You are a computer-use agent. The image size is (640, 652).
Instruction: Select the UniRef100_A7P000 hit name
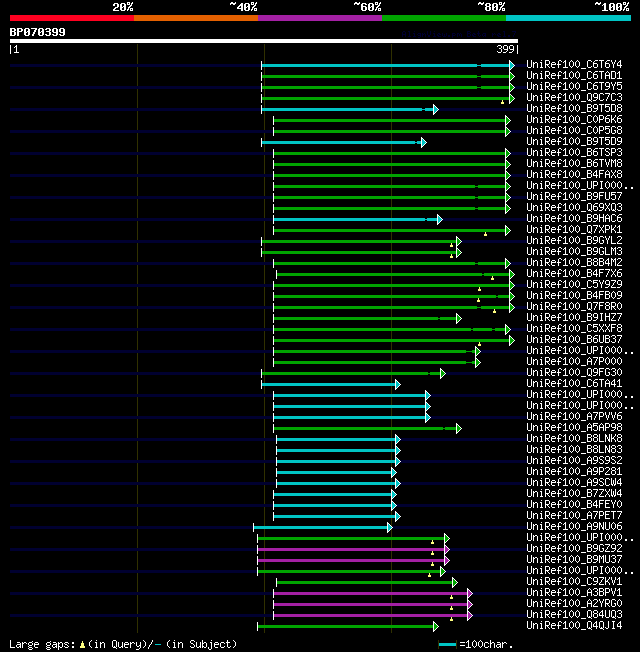pos(574,361)
